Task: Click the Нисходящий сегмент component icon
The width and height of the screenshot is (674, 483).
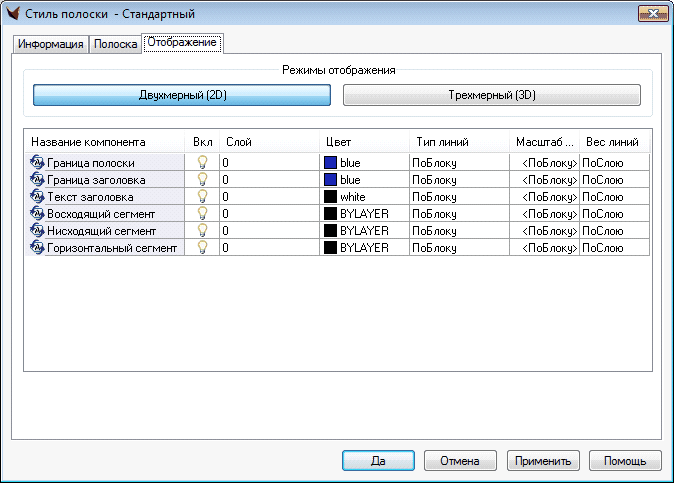Action: point(38,230)
